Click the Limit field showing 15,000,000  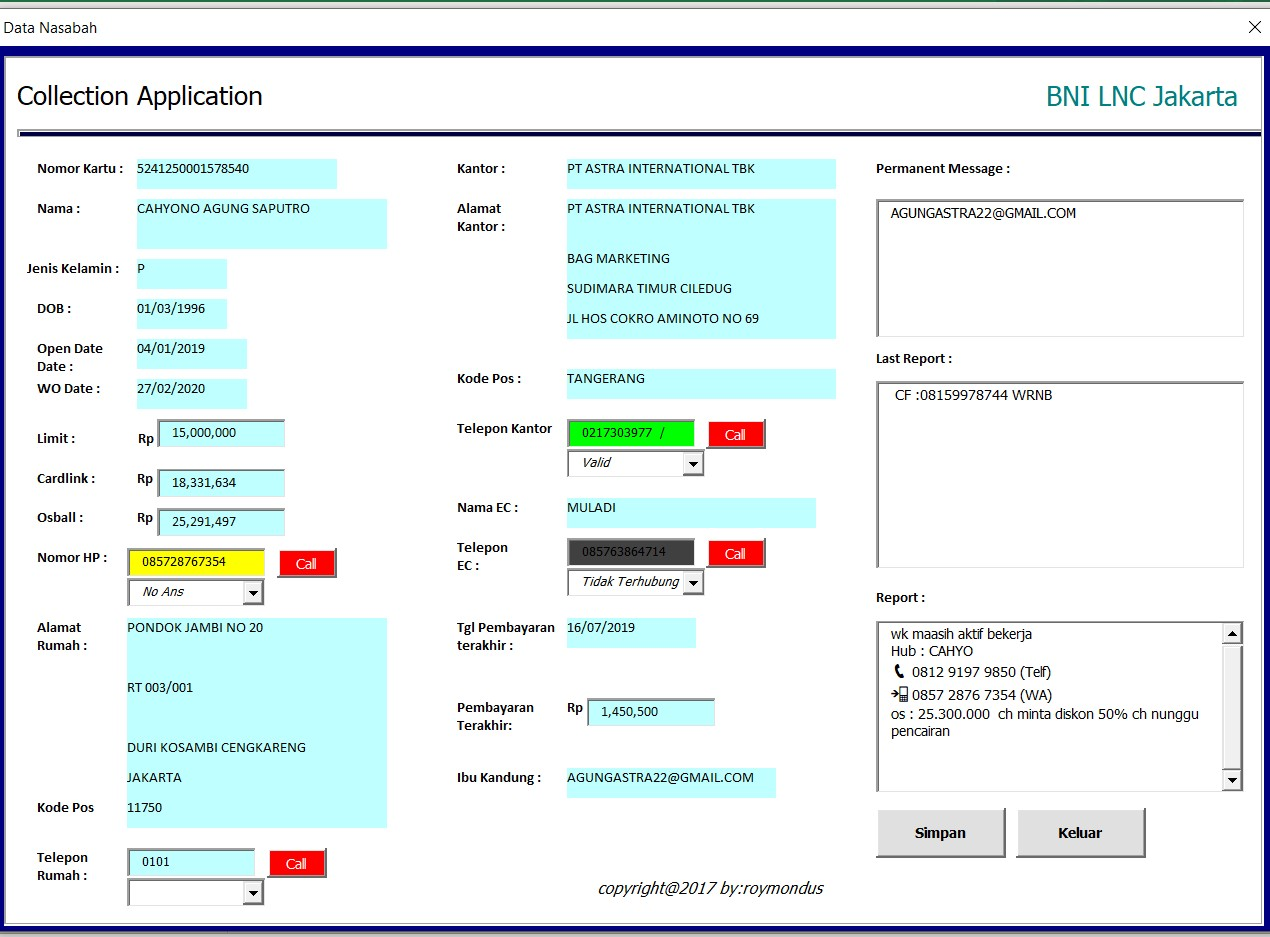221,433
